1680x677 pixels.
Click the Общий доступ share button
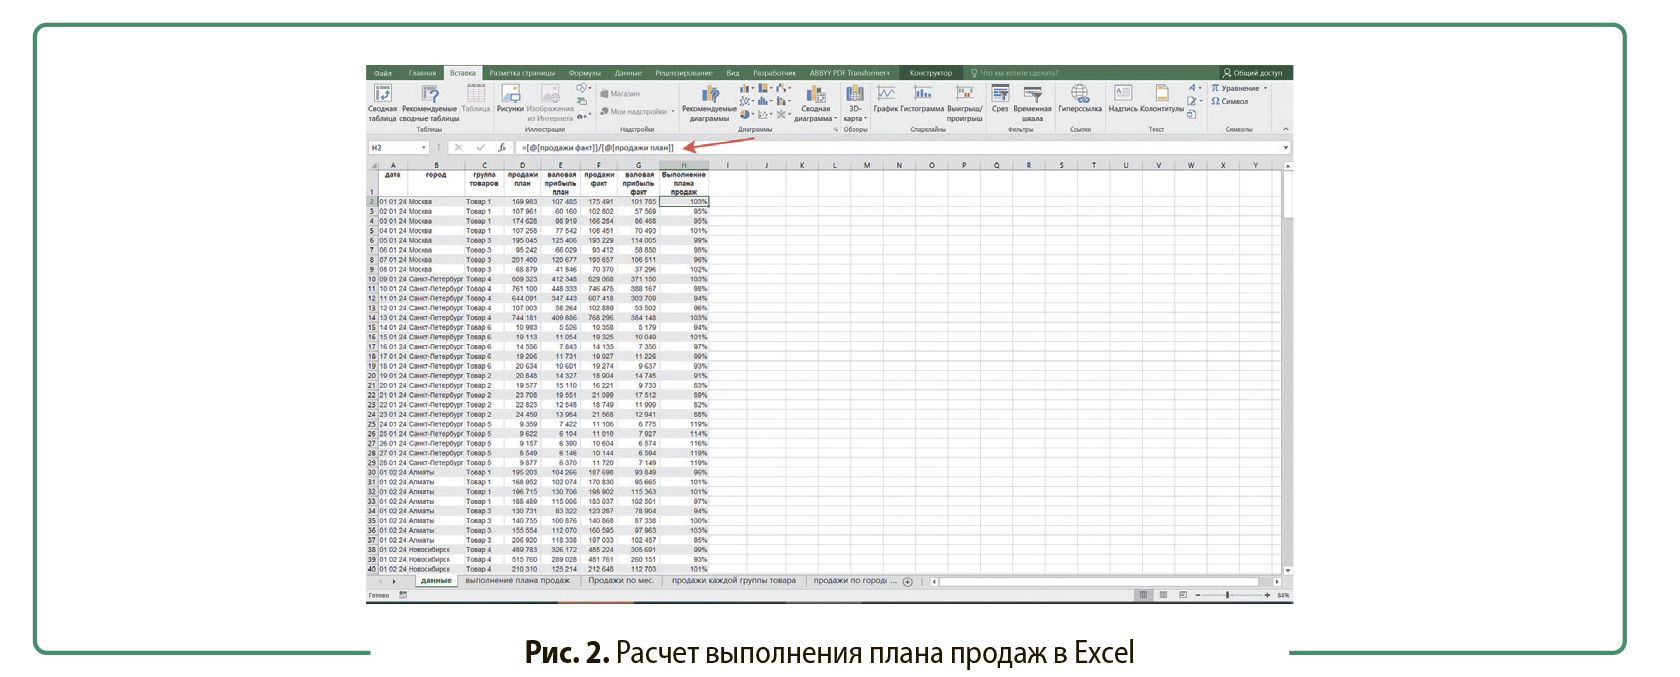pyautogui.click(x=1252, y=73)
